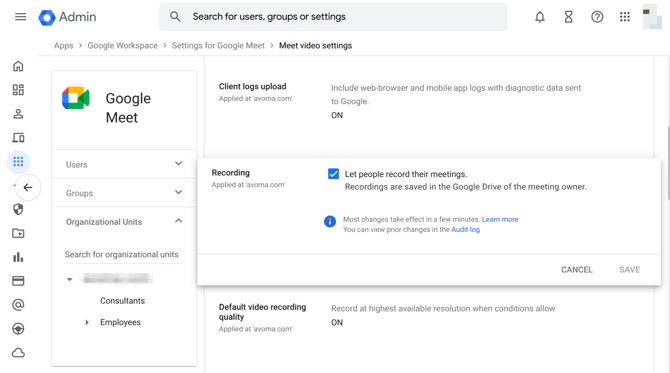The image size is (670, 373).
Task: Open the Google apps grid launcher
Action: point(625,17)
